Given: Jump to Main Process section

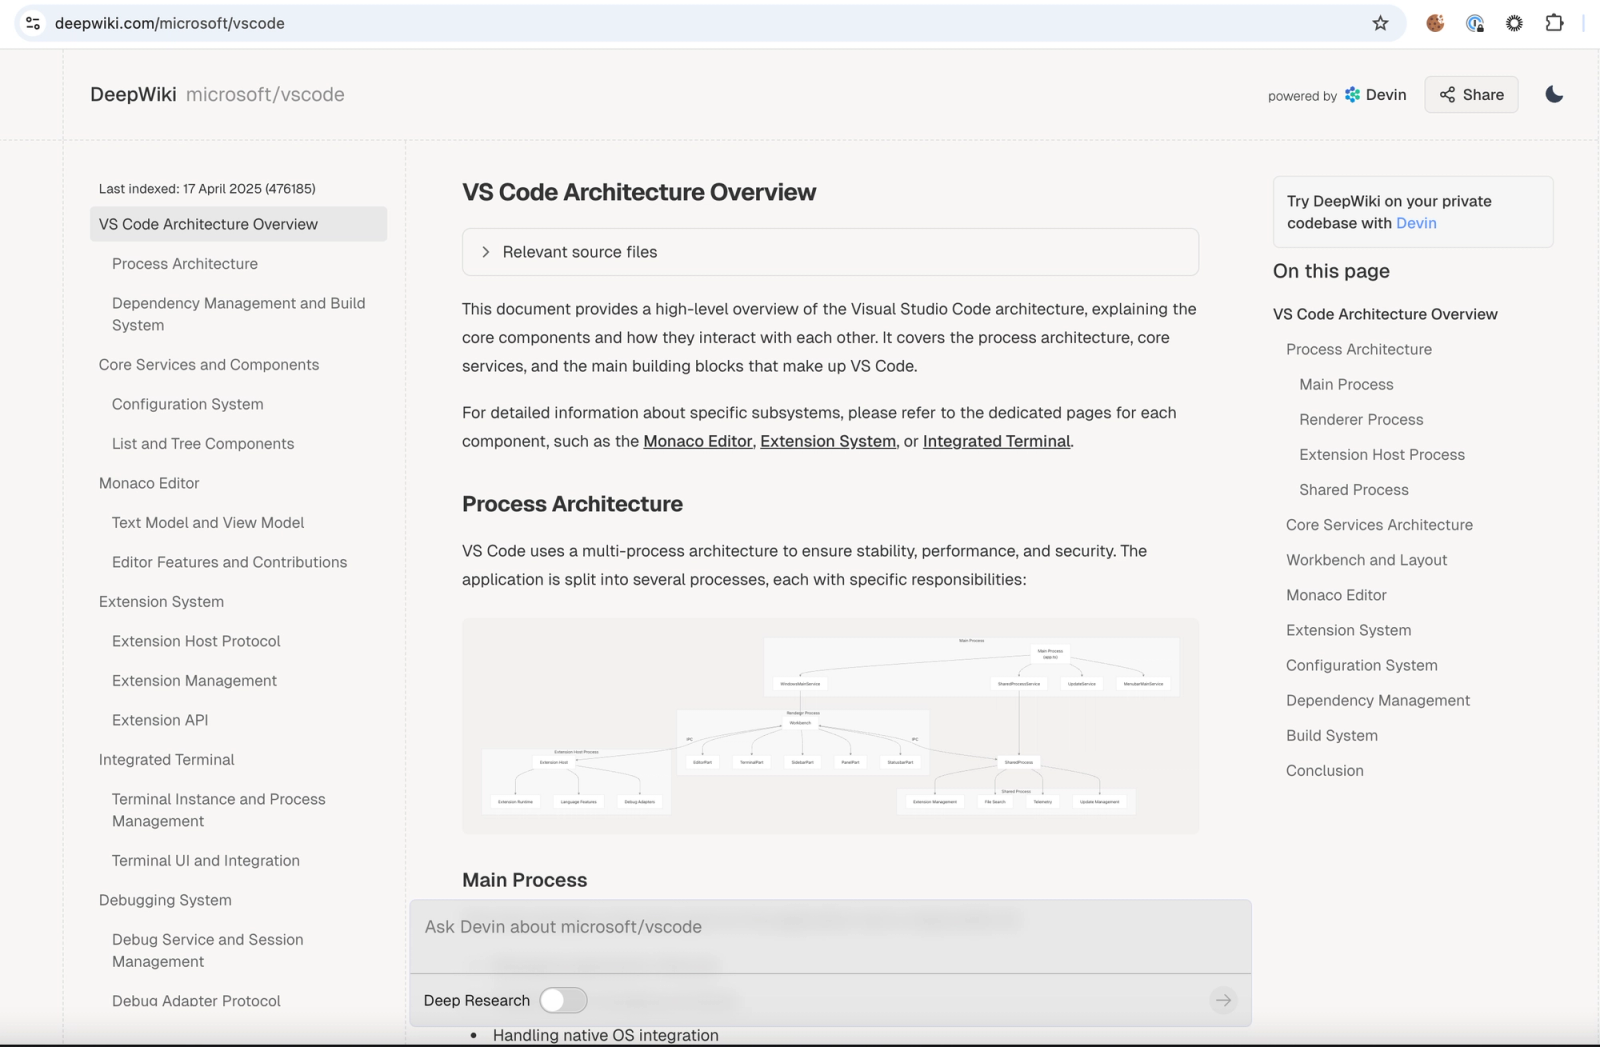Looking at the screenshot, I should click(x=1346, y=384).
